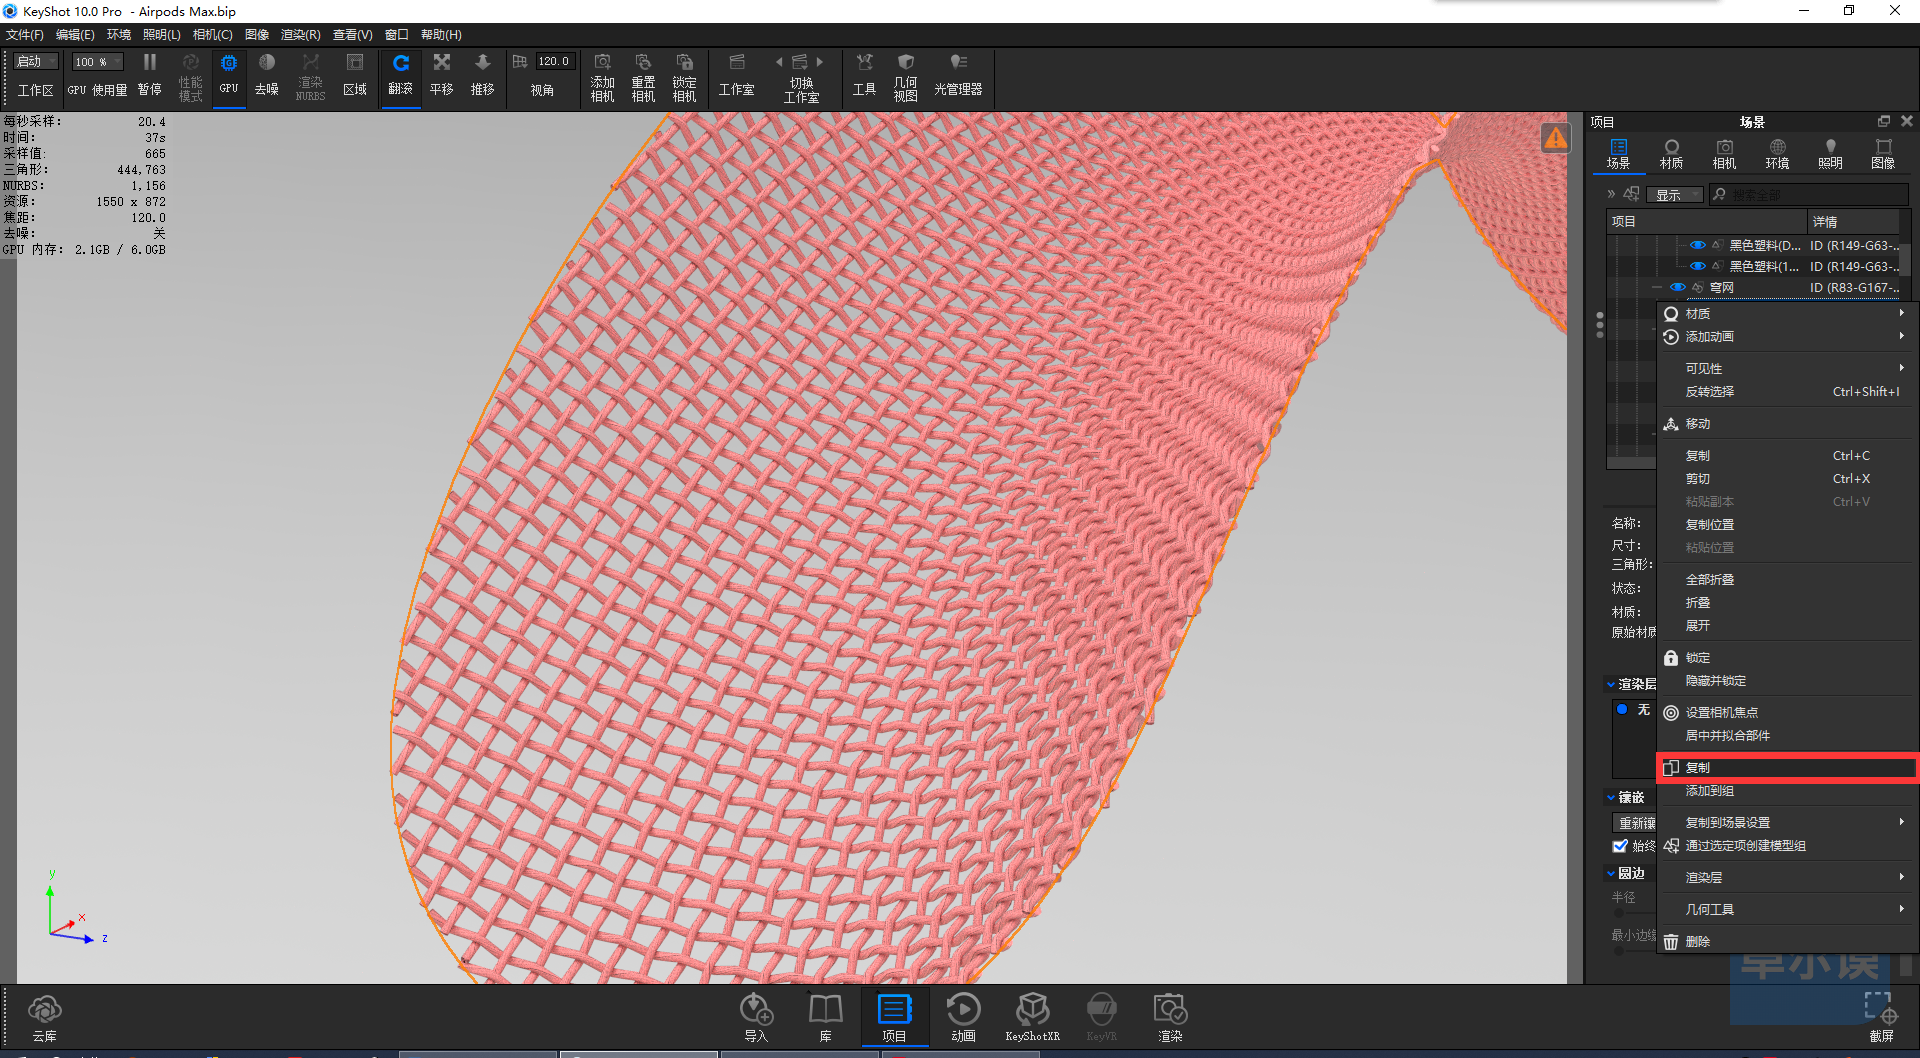
Task: Open the 光管理器 light manager
Action: [958, 75]
